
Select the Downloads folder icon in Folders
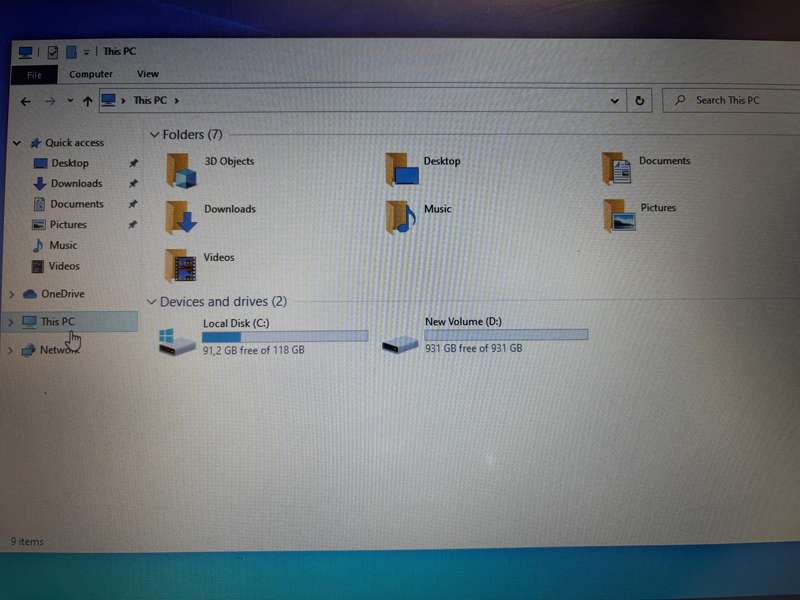[x=182, y=217]
